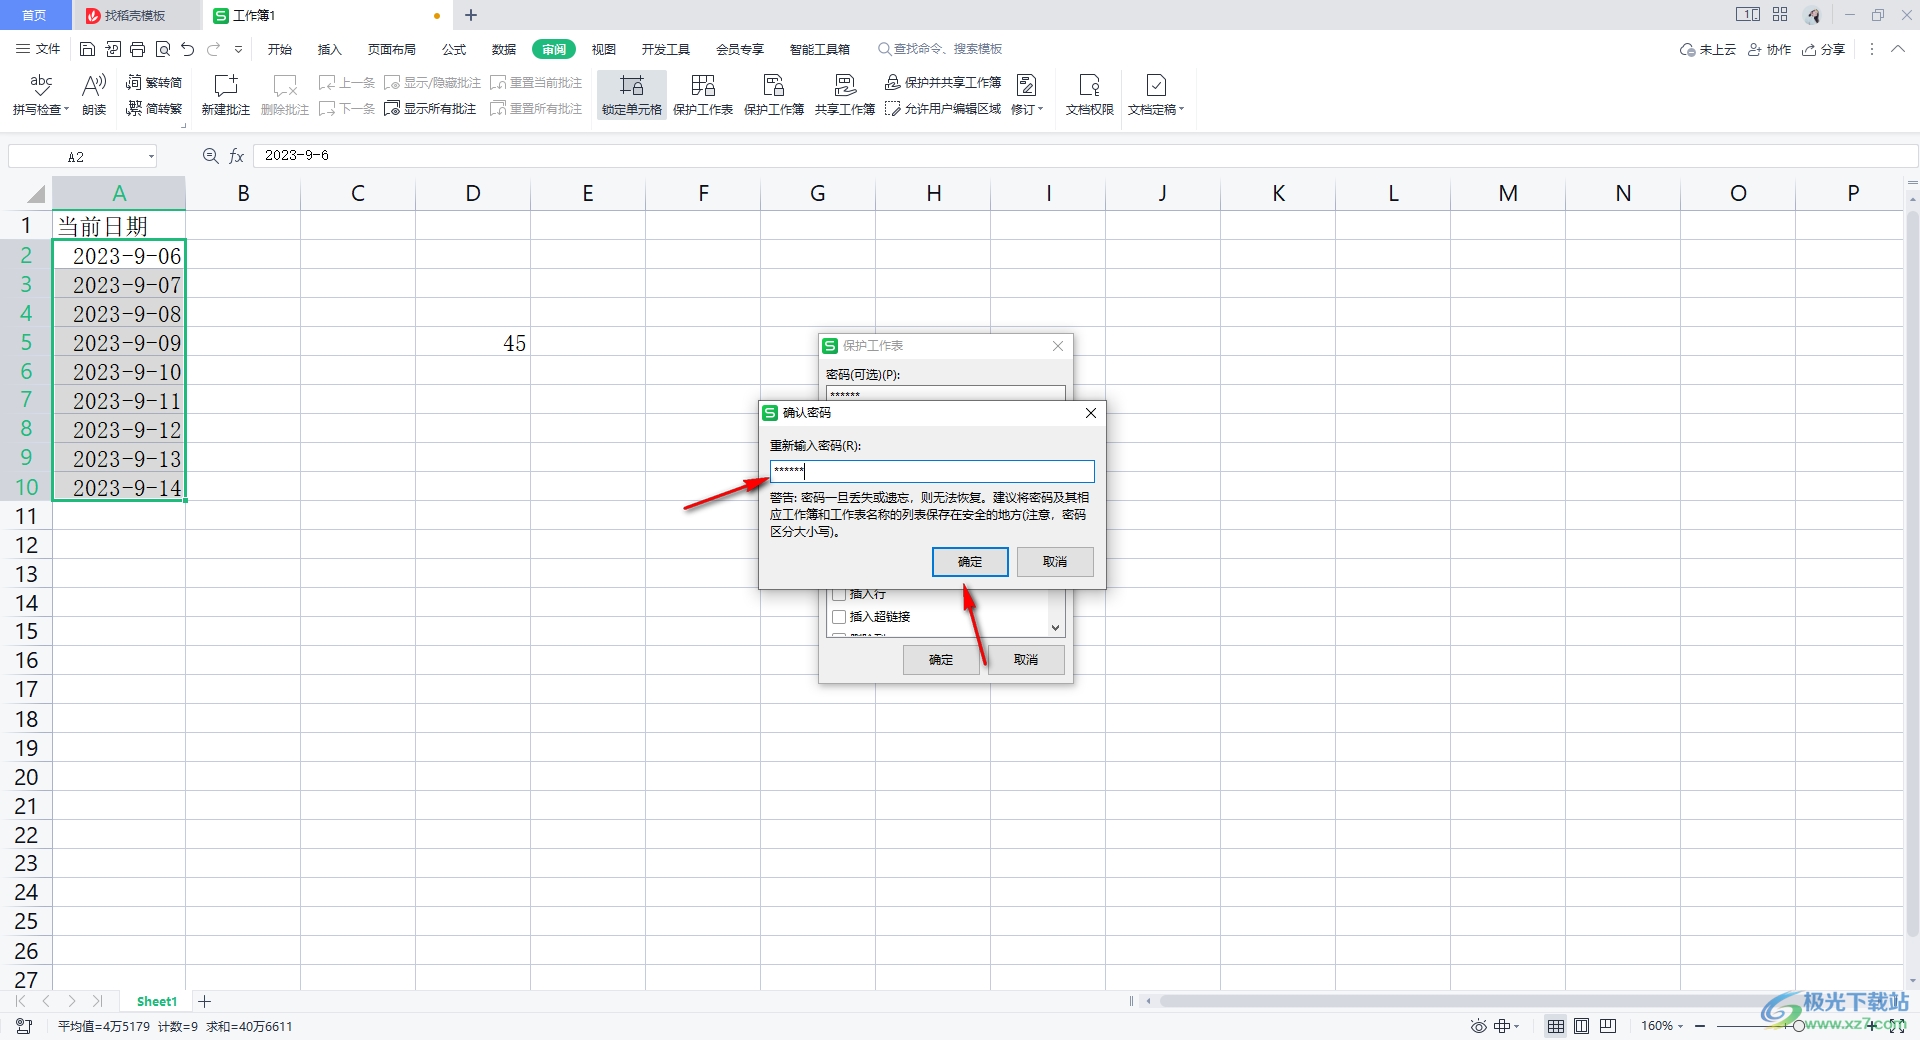Click the zoom magnifier icon near formula bar
Viewport: 1920px width, 1040px height.
pos(211,156)
